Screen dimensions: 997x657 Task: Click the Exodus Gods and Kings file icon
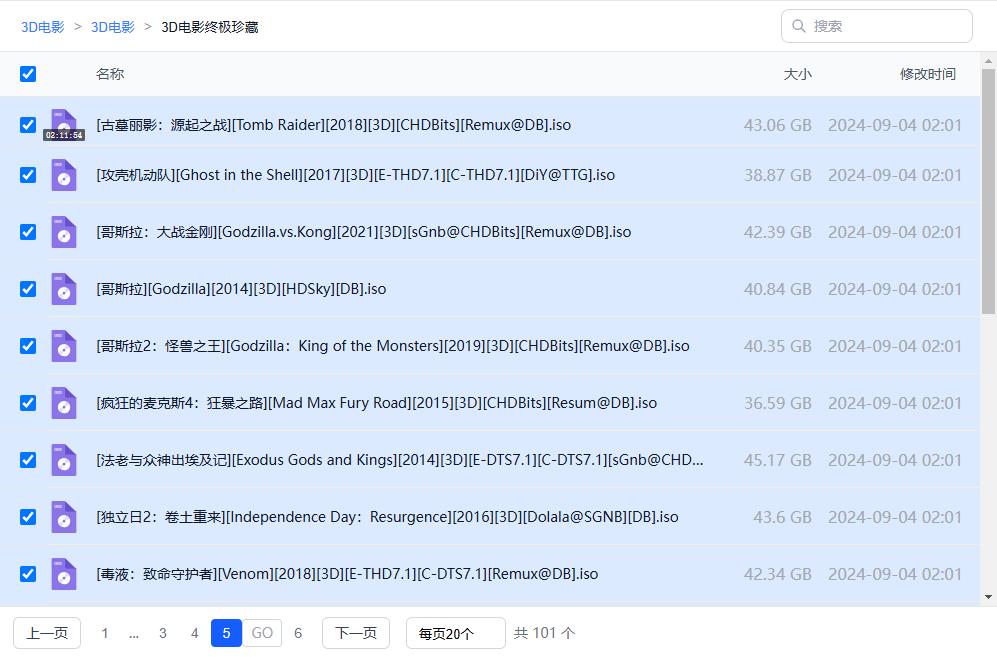coord(64,460)
